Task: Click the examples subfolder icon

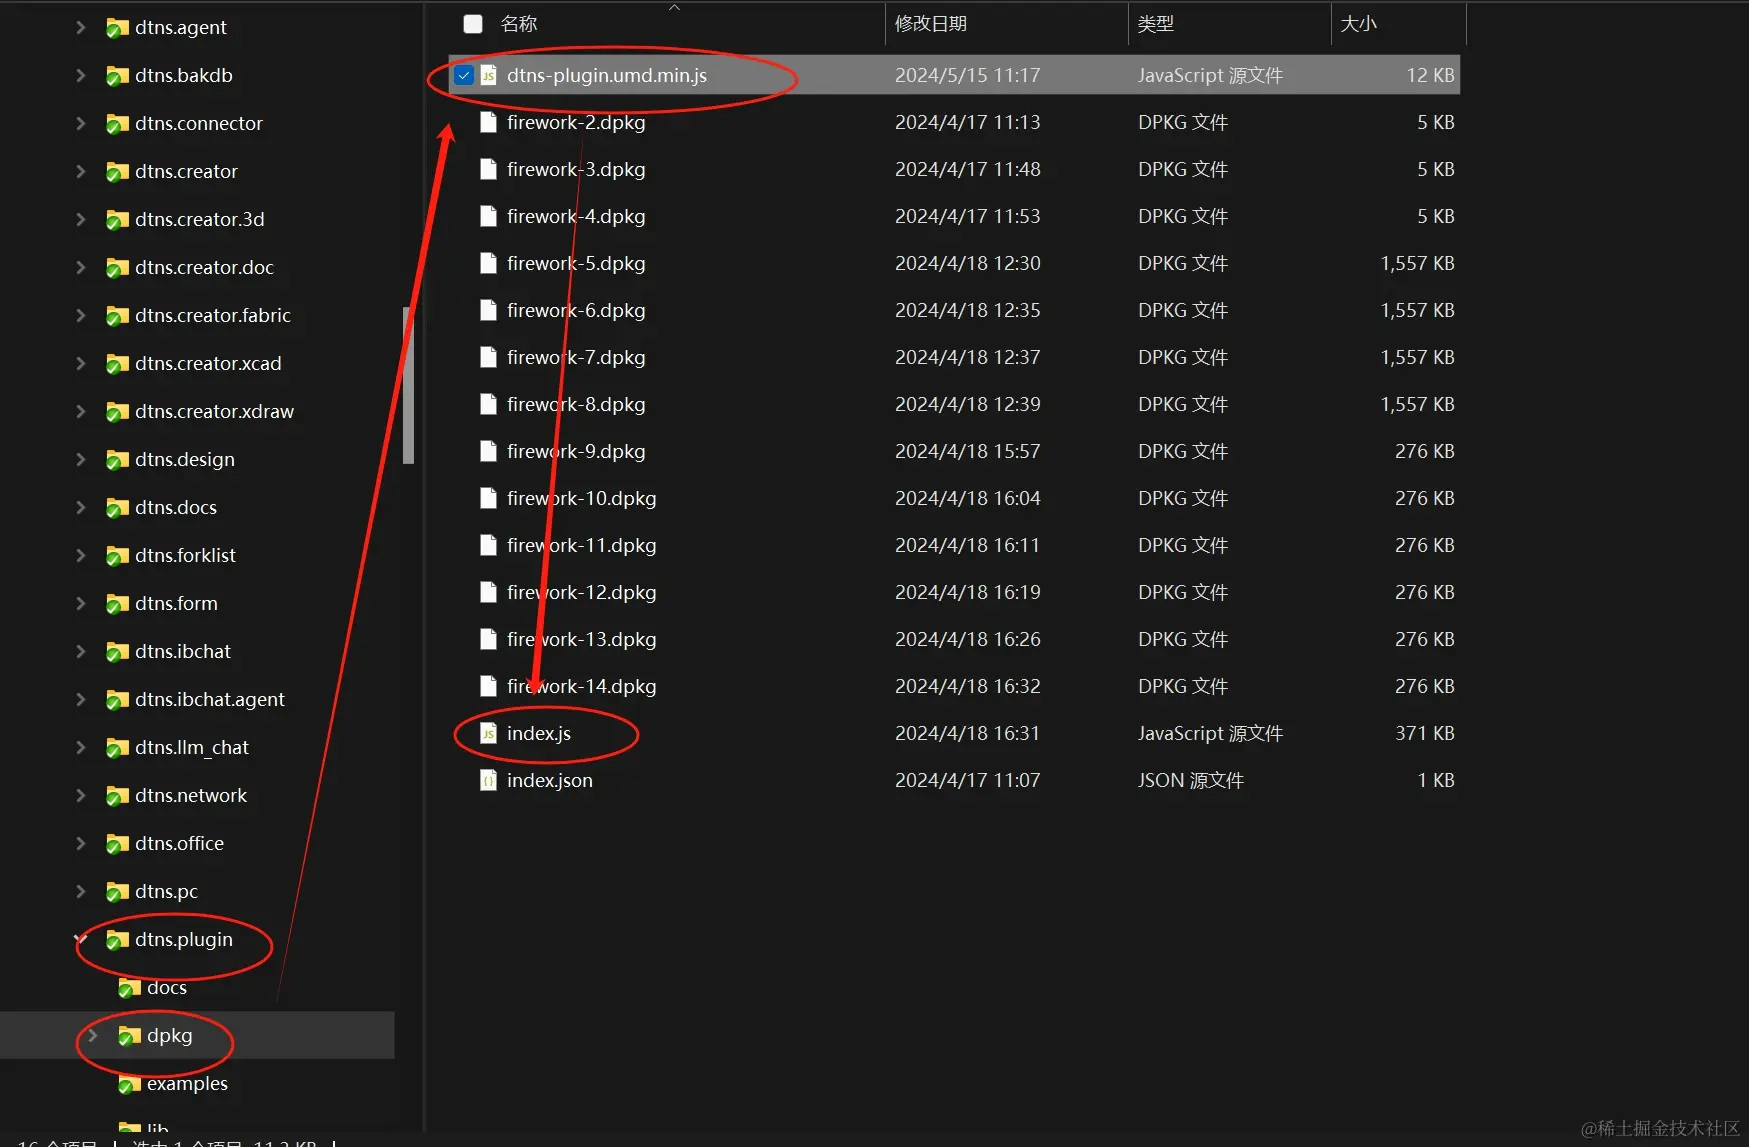Action: (x=129, y=1084)
